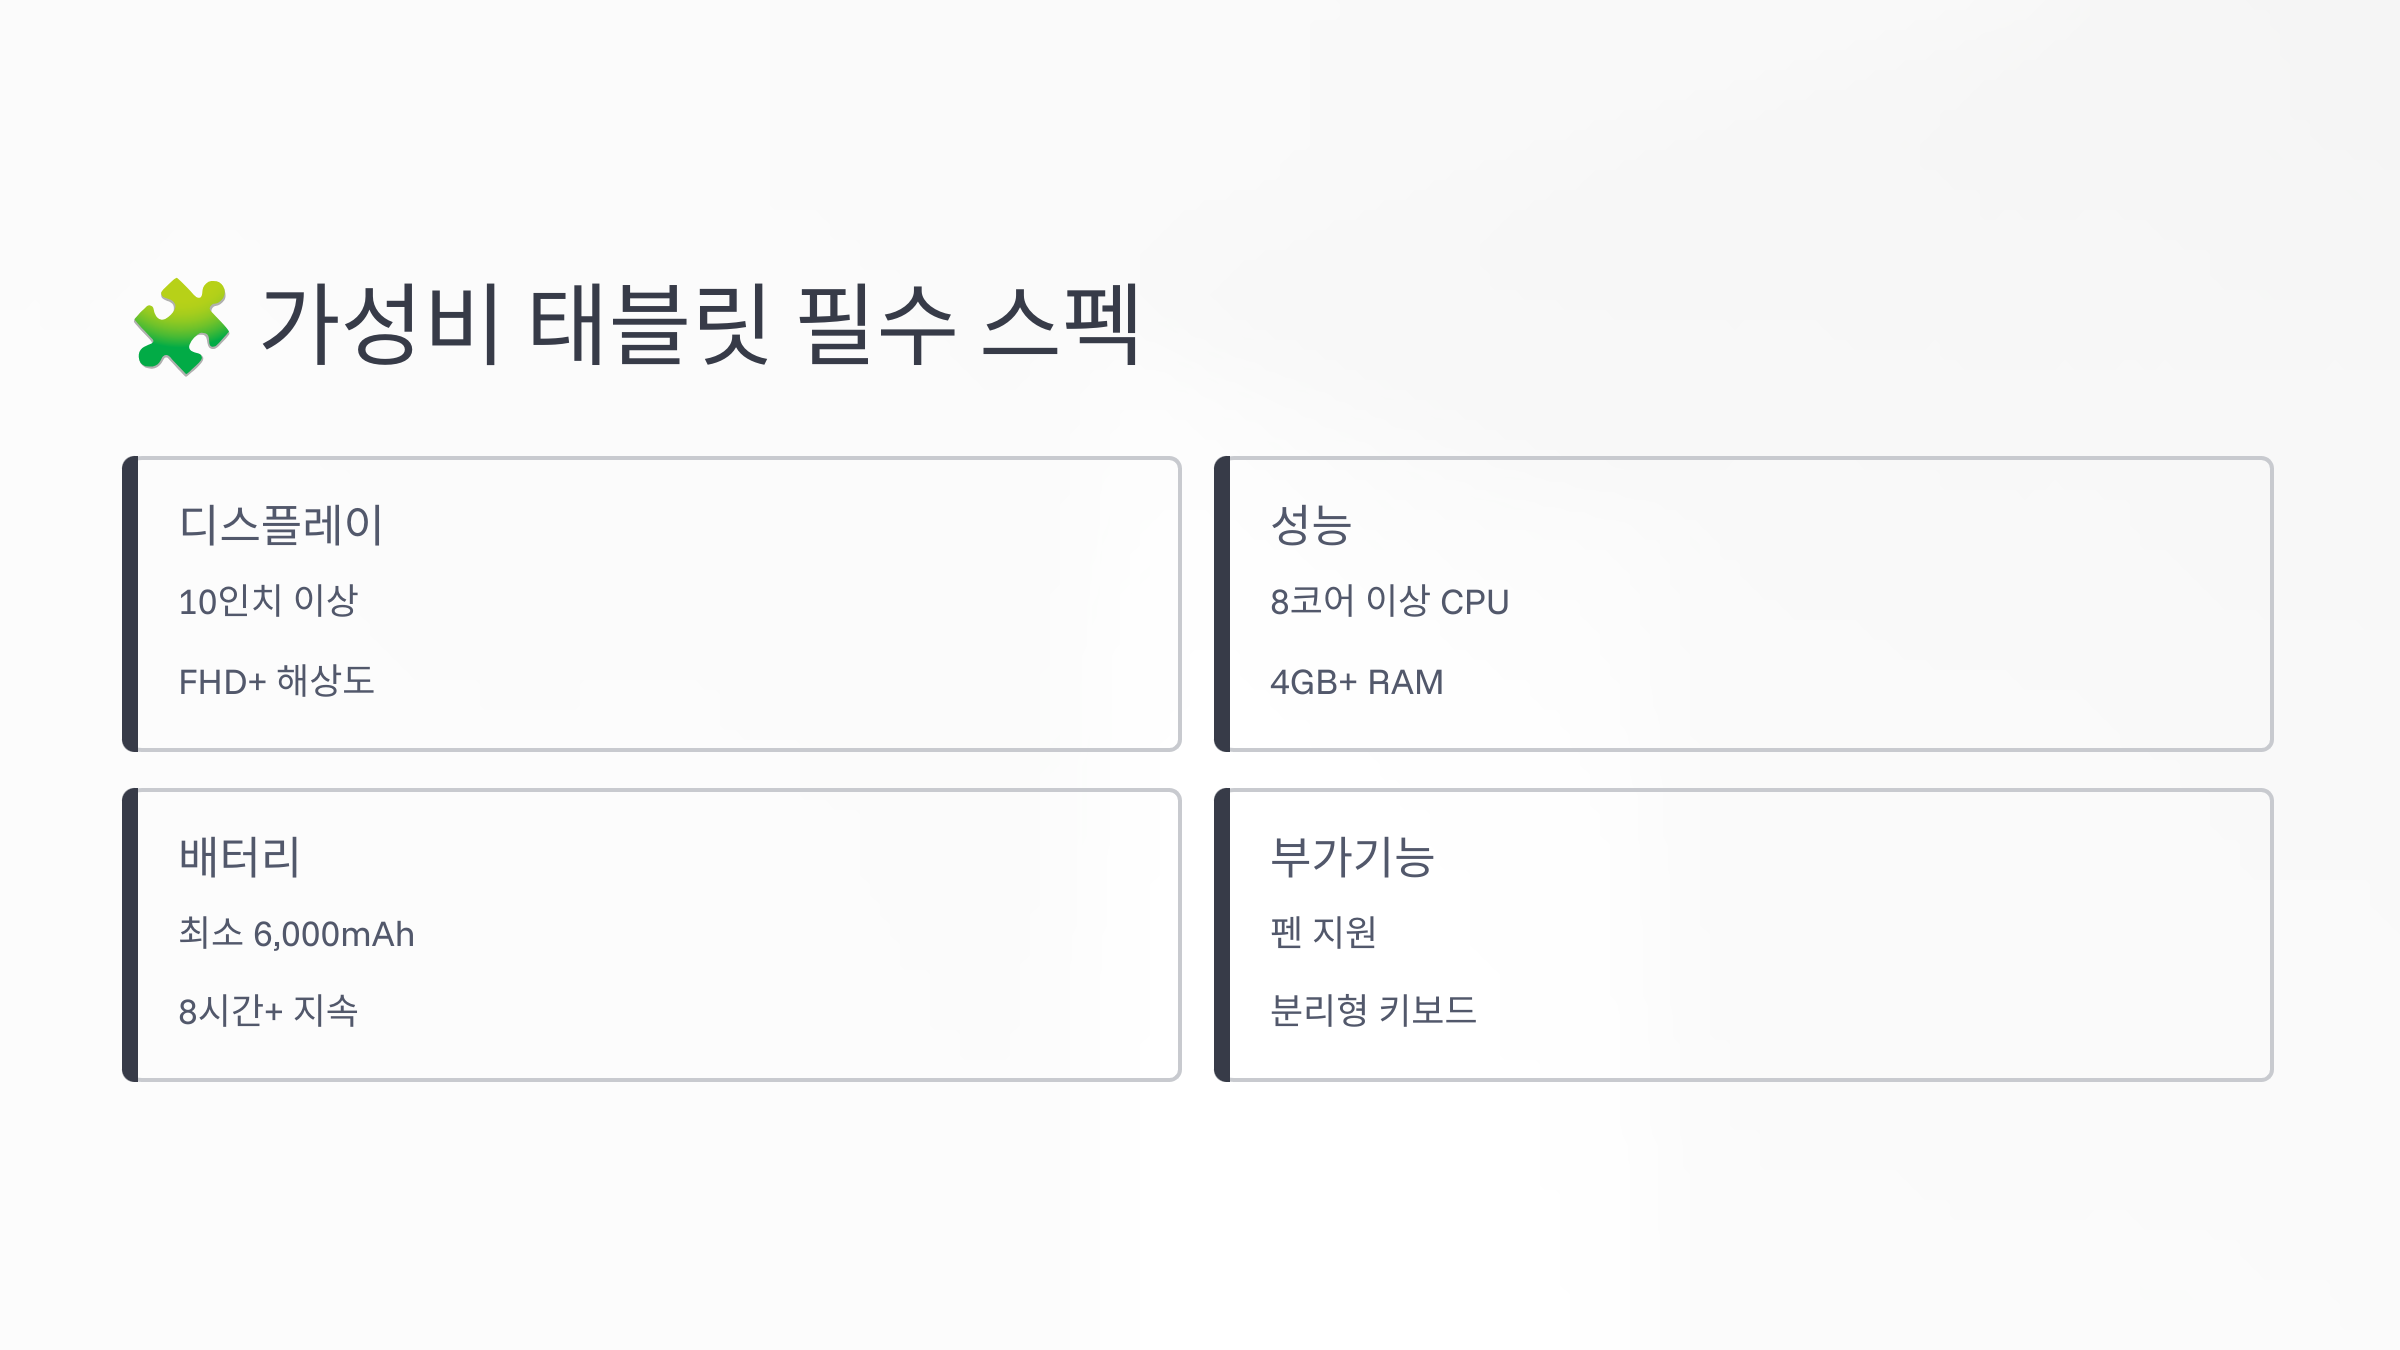The width and height of the screenshot is (2400, 1350).
Task: Click the 부가기능 card heading
Action: tap(1353, 857)
